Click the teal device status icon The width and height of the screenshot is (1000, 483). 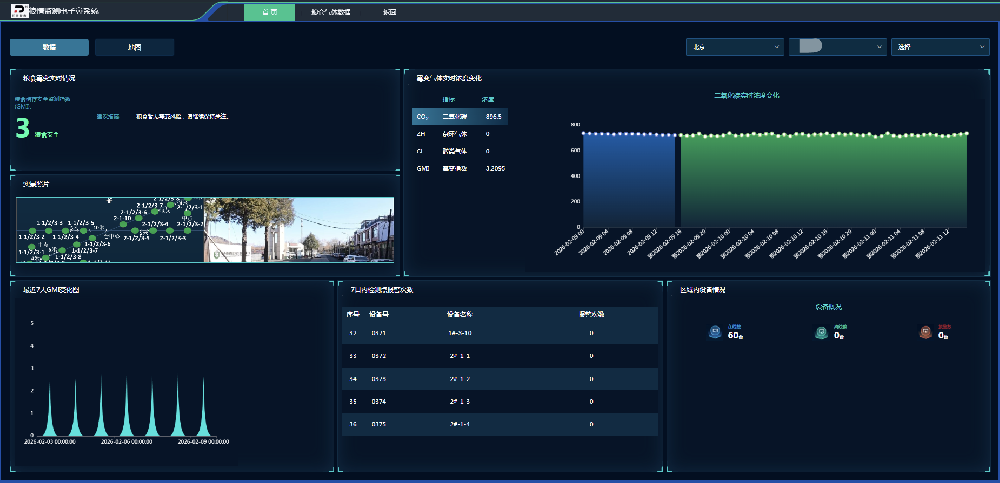click(820, 333)
